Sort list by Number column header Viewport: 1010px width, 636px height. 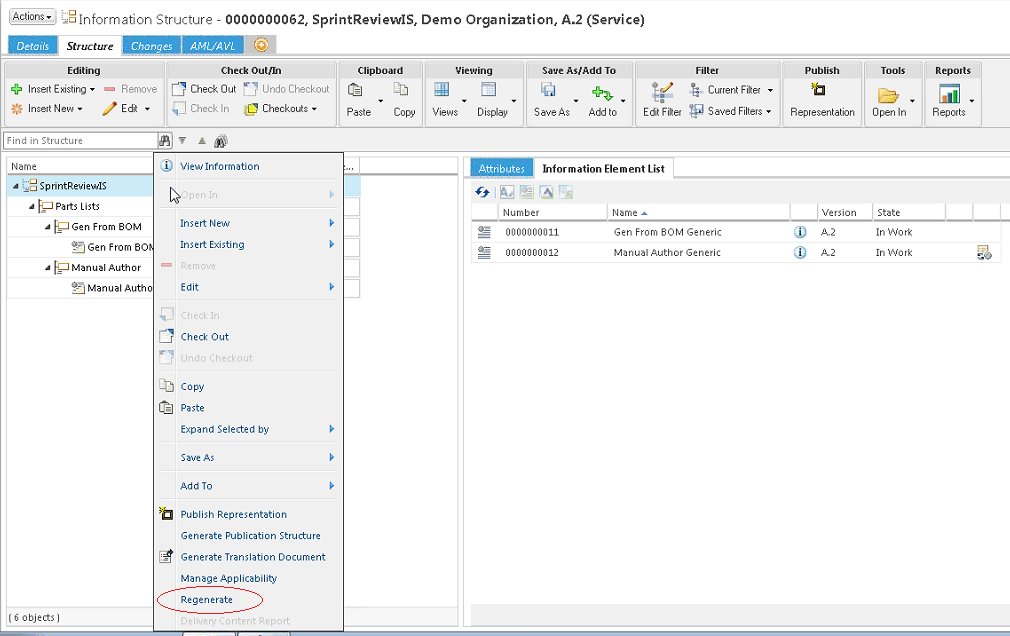[520, 213]
